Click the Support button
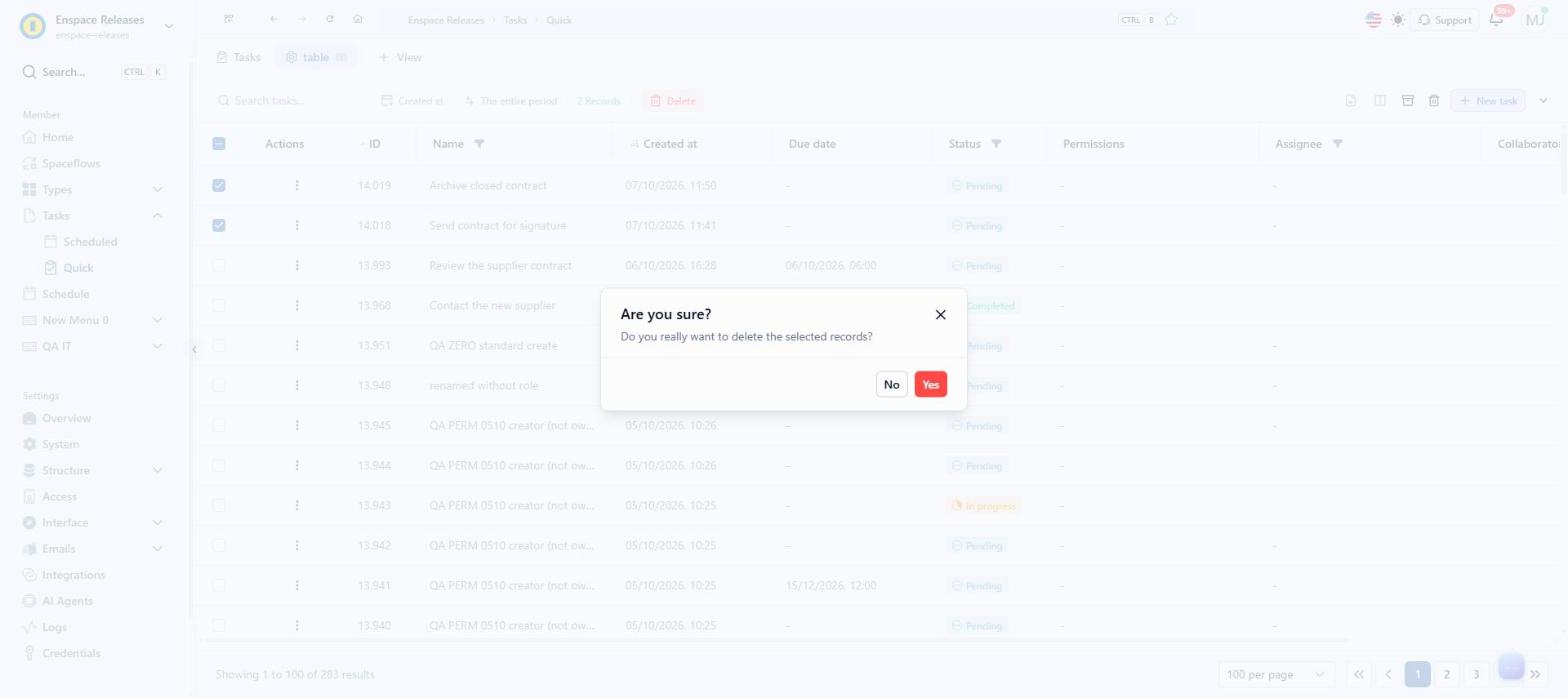The image size is (1568, 698). tap(1444, 19)
